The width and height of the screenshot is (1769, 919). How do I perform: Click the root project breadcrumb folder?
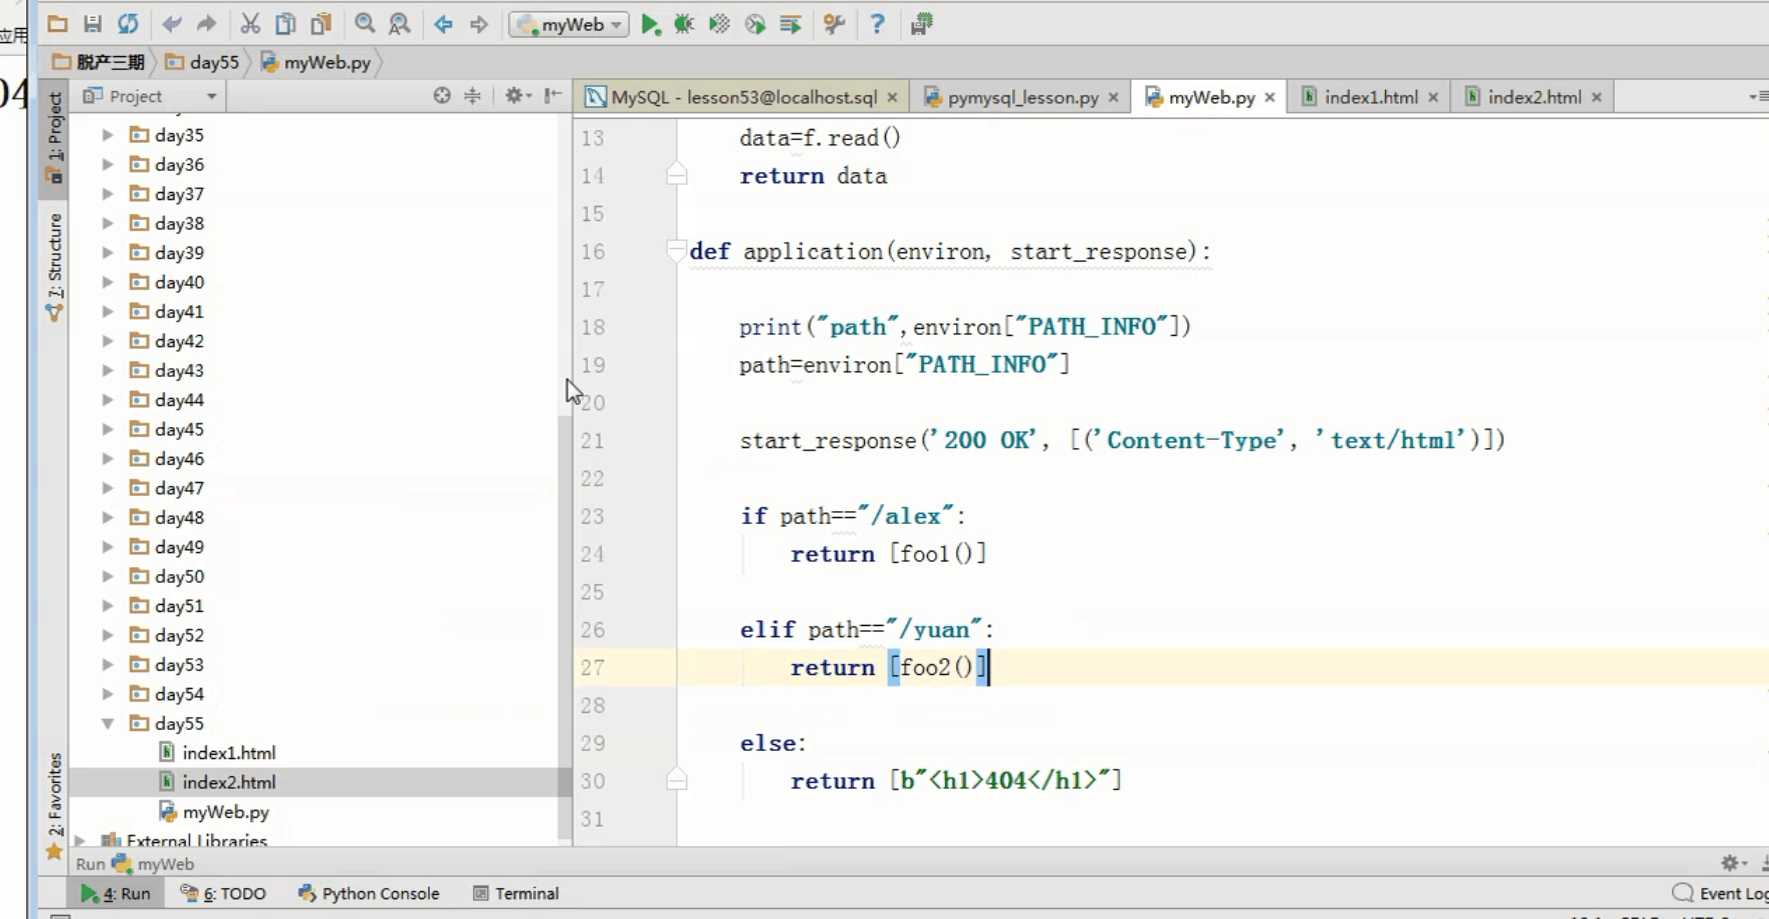point(98,62)
